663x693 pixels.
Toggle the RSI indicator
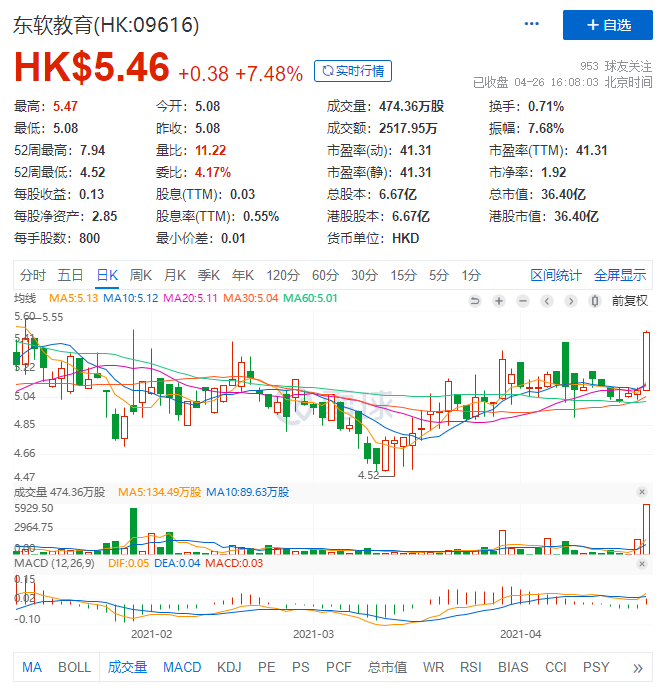click(x=471, y=667)
